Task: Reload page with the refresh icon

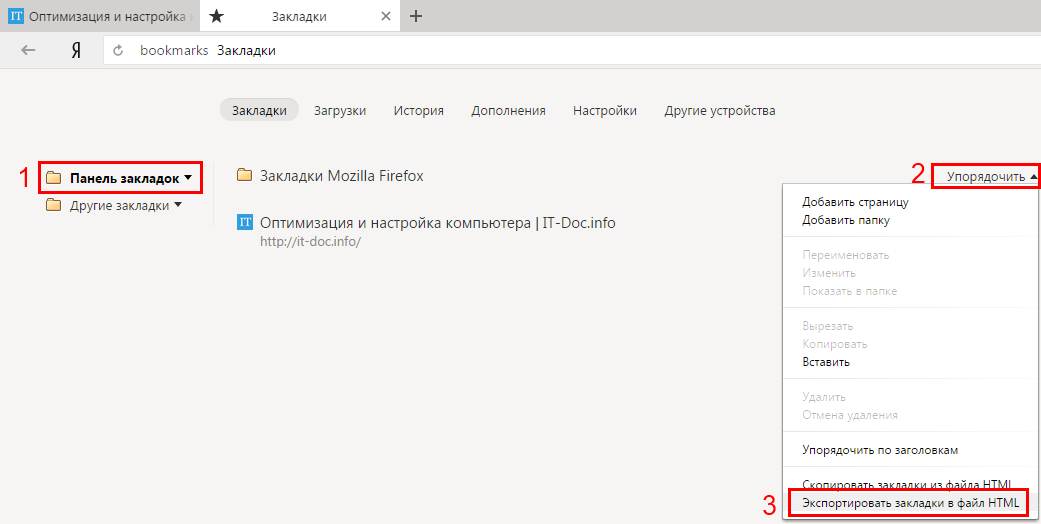Action: point(119,50)
